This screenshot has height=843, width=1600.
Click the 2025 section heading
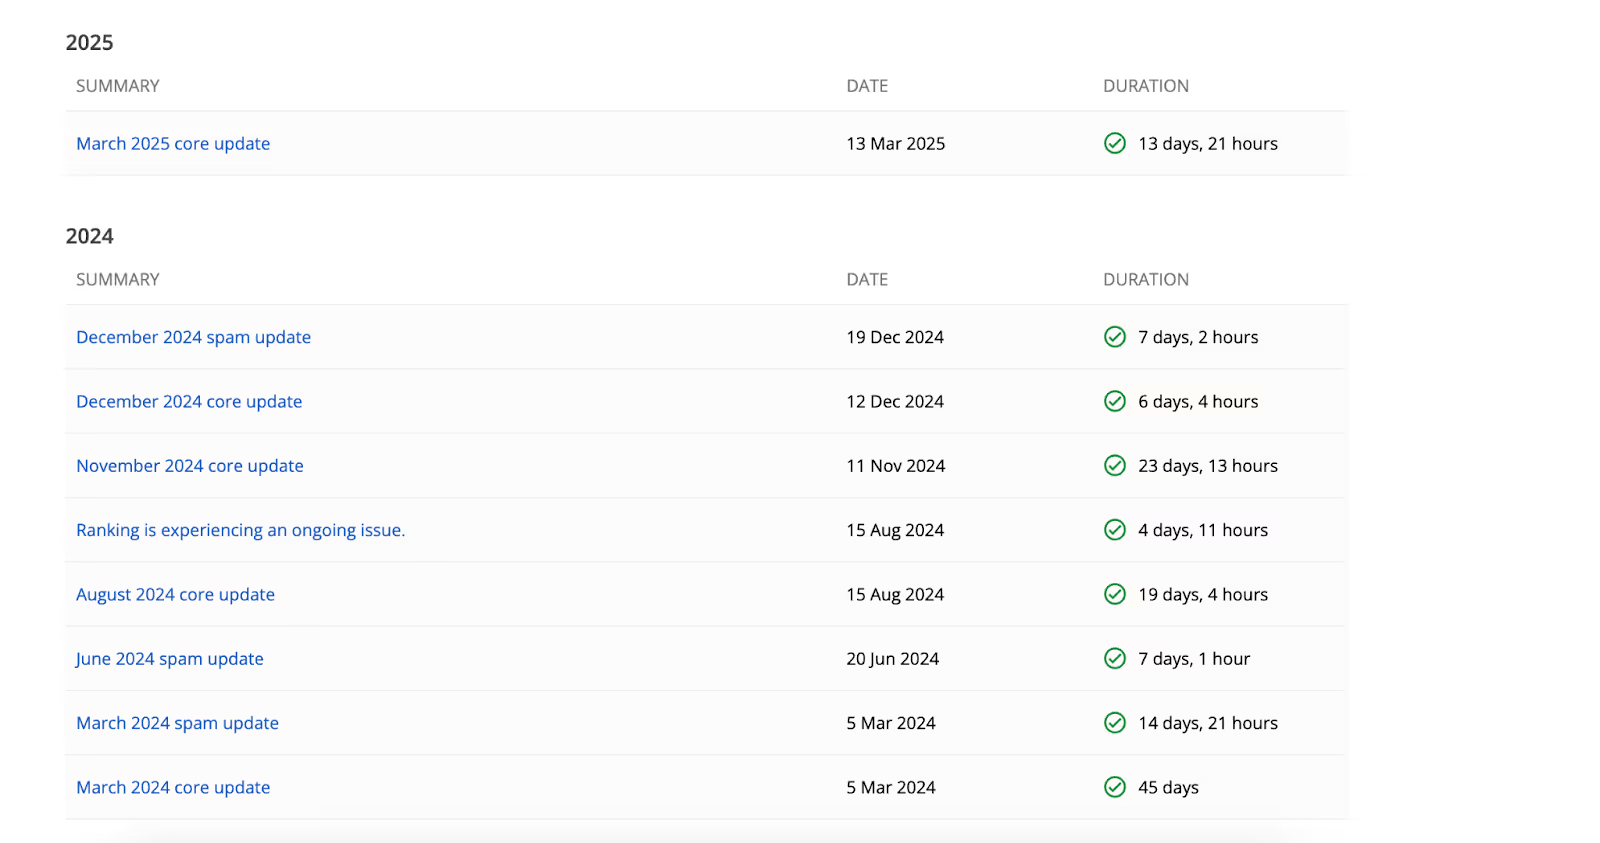coord(90,42)
